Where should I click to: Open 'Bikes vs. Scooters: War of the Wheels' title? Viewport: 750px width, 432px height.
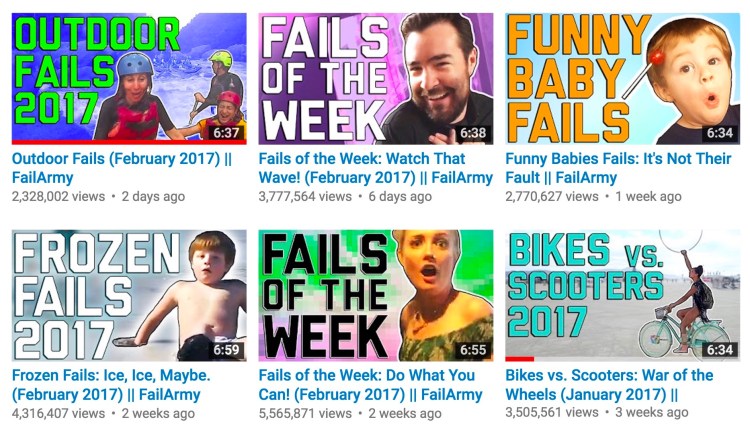click(x=609, y=385)
